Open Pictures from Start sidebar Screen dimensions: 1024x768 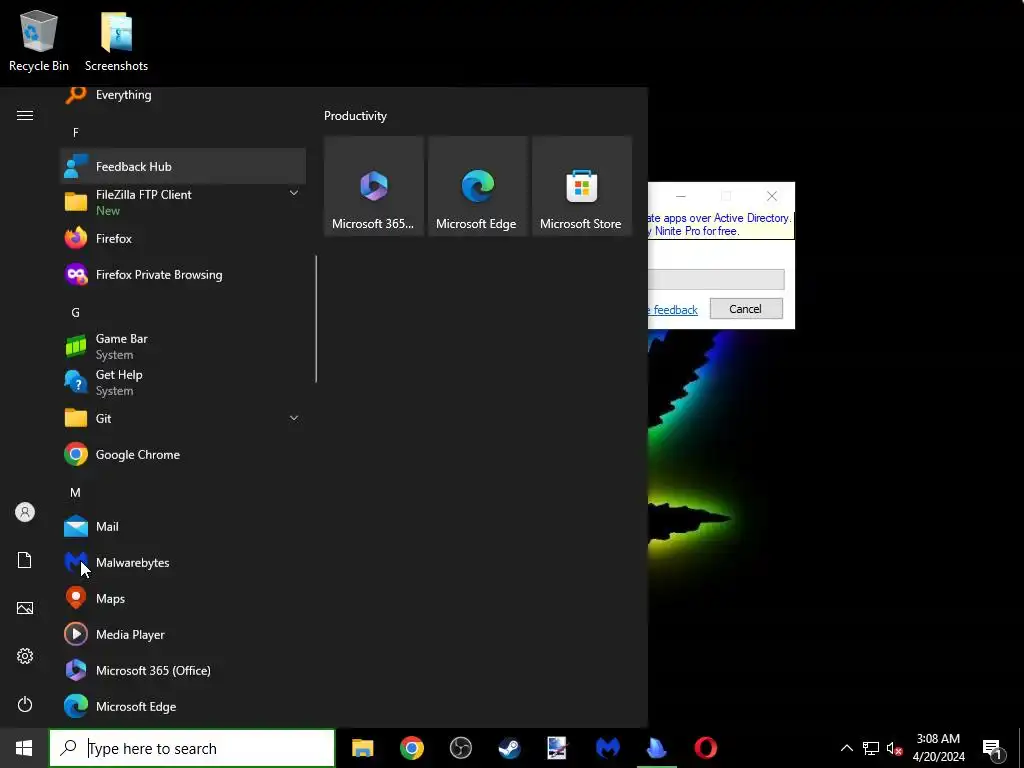pyautogui.click(x=25, y=608)
